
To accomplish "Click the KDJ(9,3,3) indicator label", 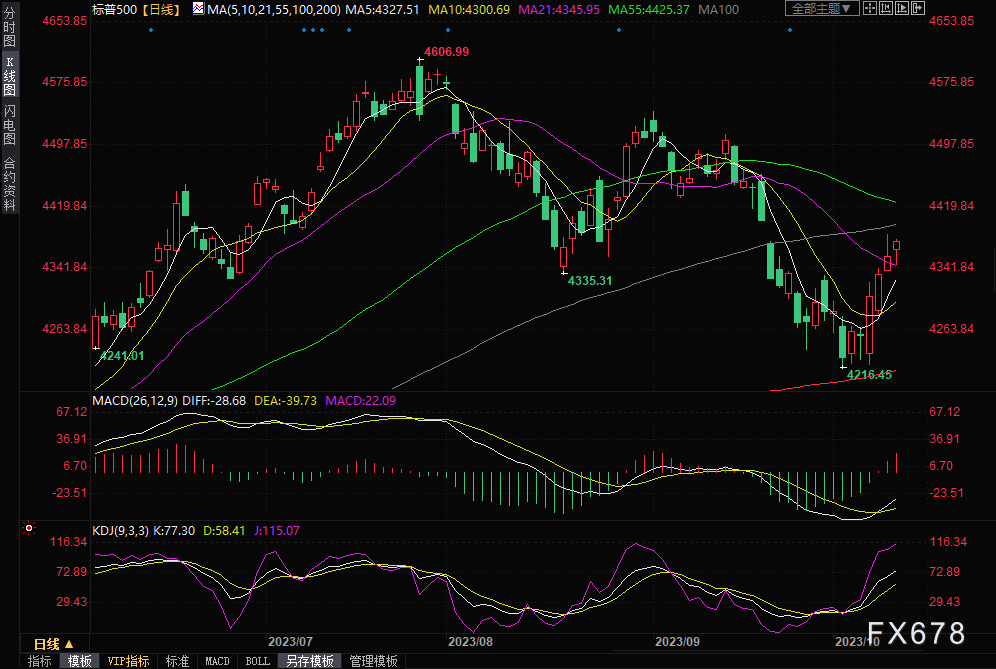I will [x=120, y=530].
